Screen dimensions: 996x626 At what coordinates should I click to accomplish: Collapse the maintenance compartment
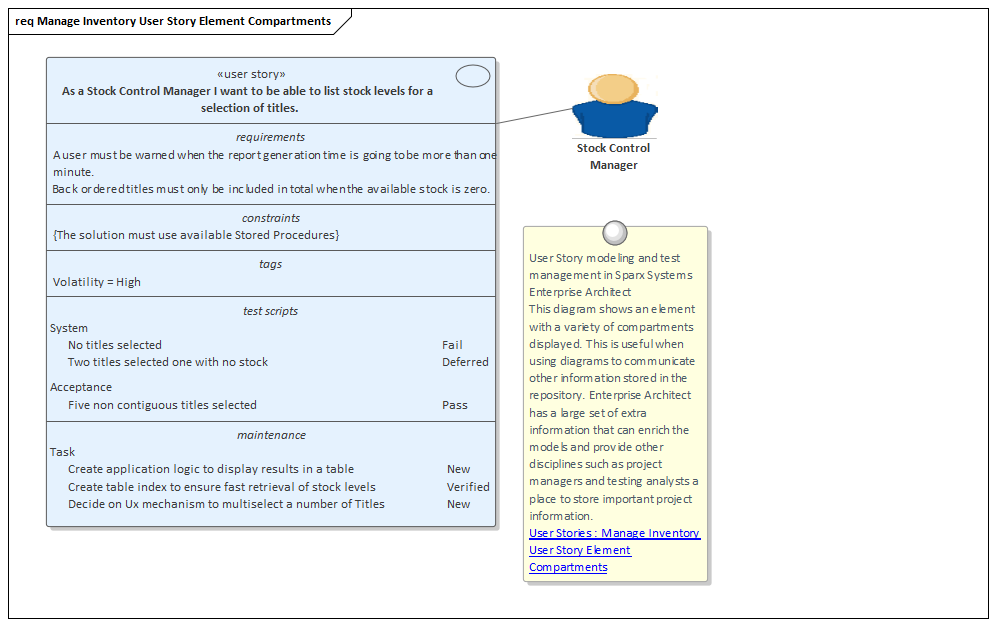point(270,434)
